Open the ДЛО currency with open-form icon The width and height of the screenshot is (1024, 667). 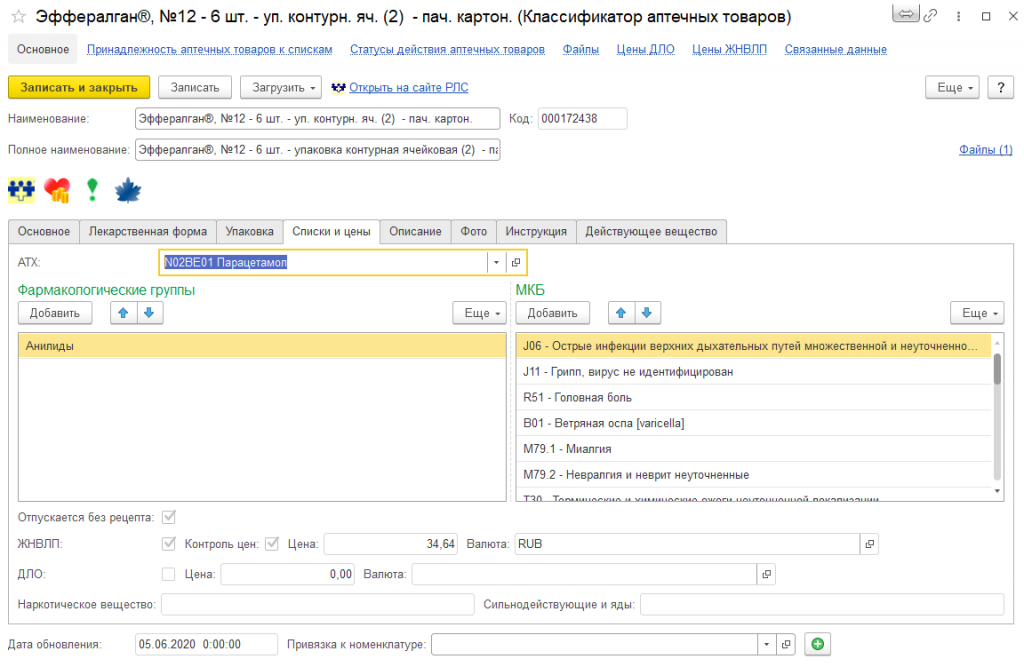(x=767, y=574)
